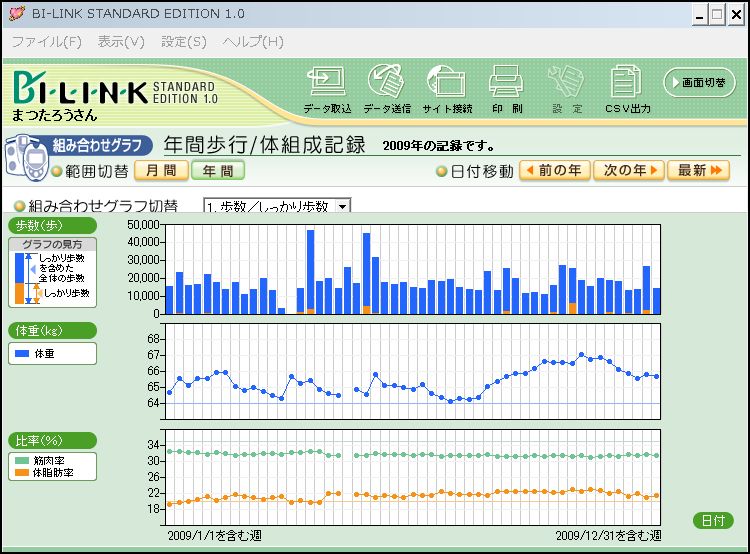
Task: Toggle the 日付 button below graphs
Action: pos(712,521)
